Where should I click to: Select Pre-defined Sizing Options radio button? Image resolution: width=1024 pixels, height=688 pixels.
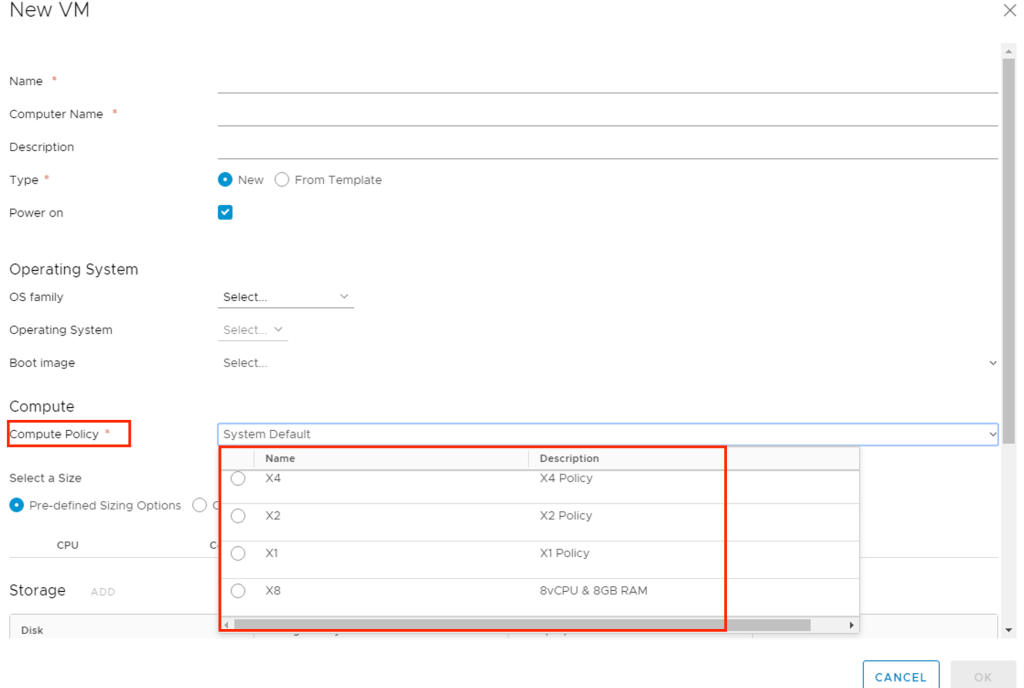17,505
